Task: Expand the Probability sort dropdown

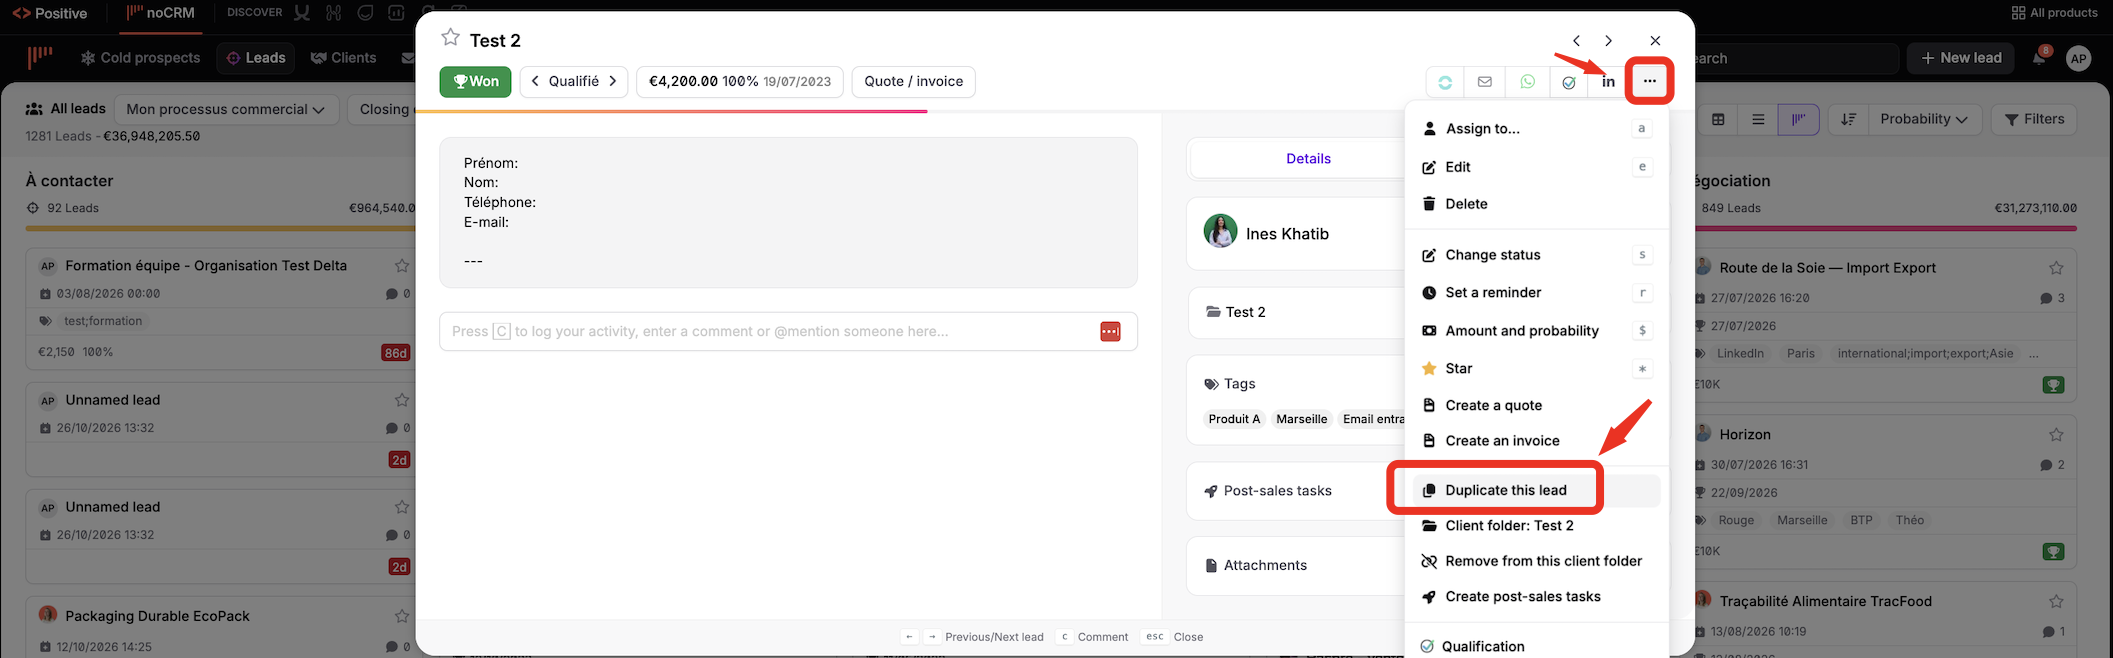Action: 1923,119
